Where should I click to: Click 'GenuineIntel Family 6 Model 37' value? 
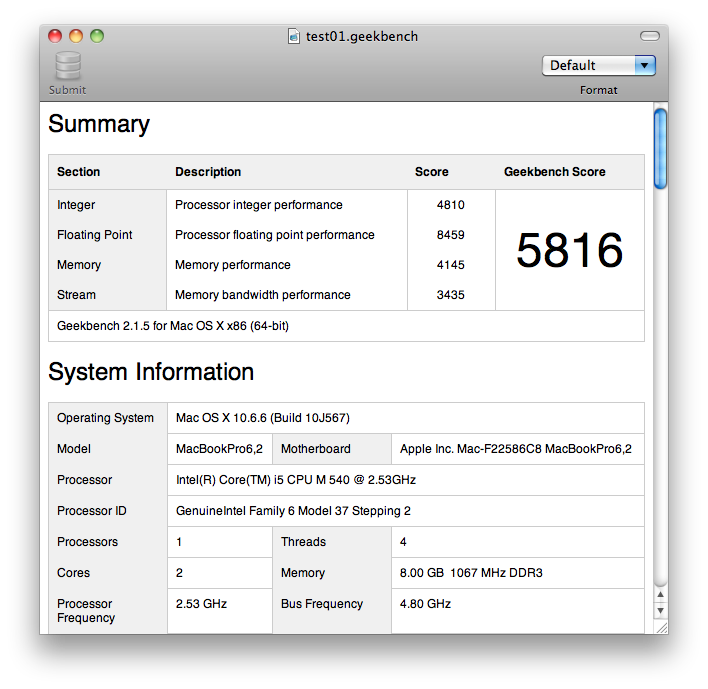293,511
